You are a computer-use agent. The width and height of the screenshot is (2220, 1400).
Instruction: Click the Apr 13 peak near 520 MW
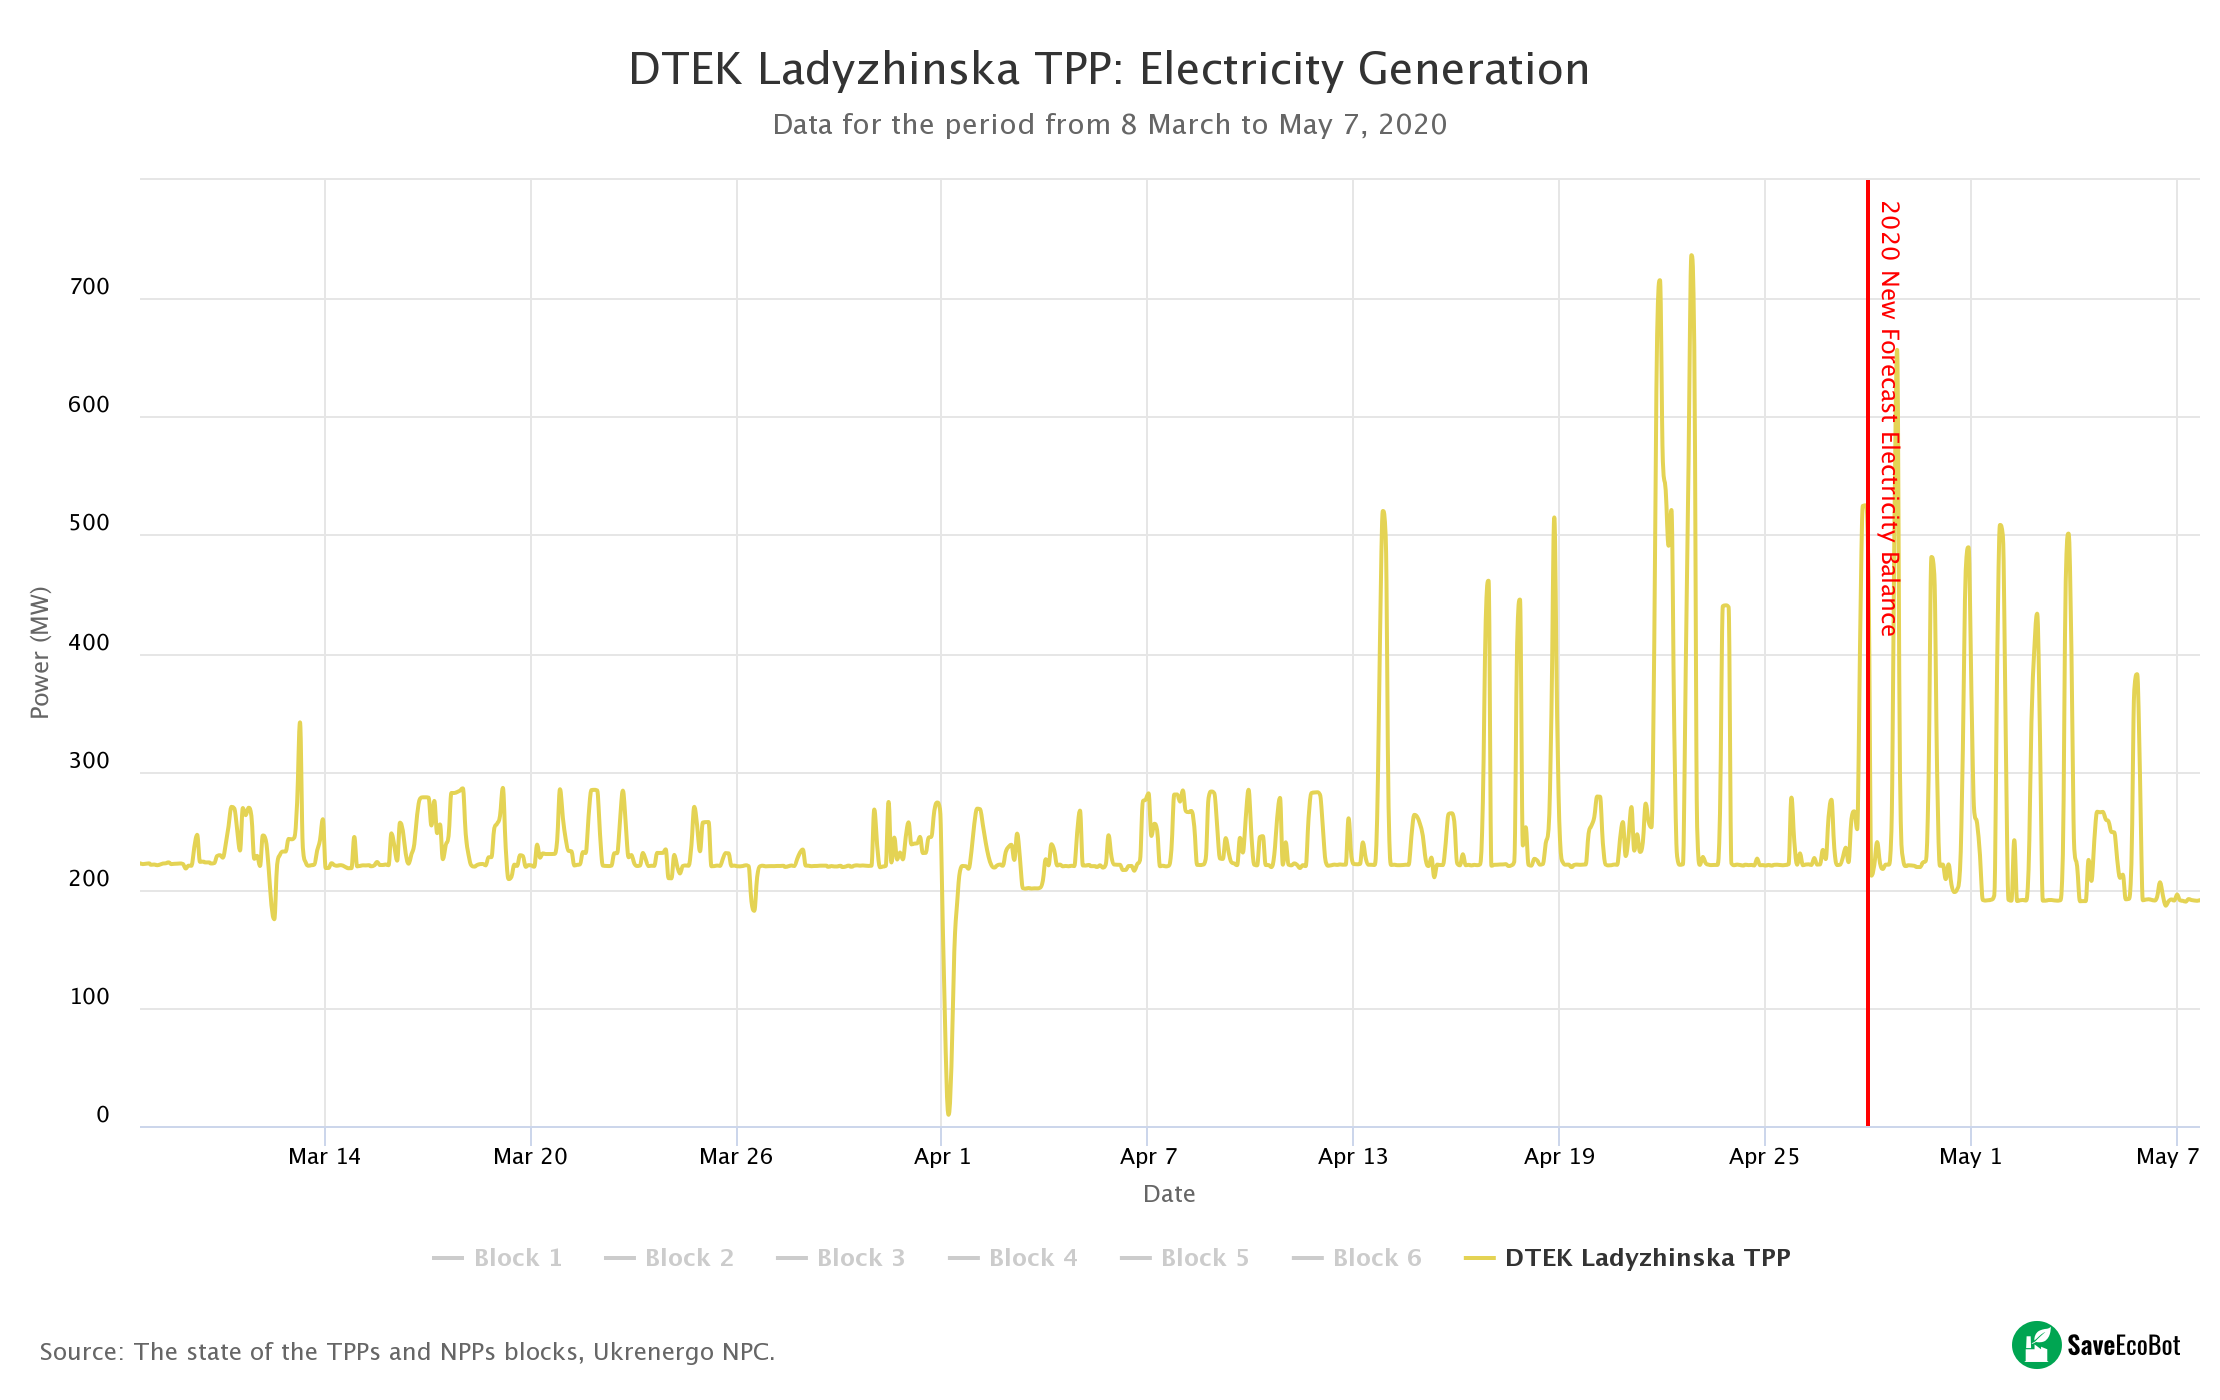(1383, 512)
